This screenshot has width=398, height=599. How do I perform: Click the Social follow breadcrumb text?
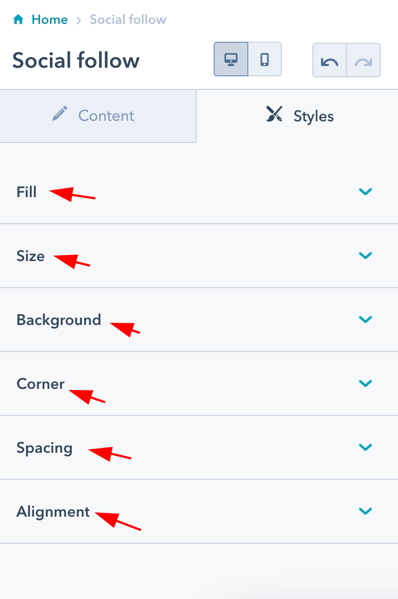[128, 19]
